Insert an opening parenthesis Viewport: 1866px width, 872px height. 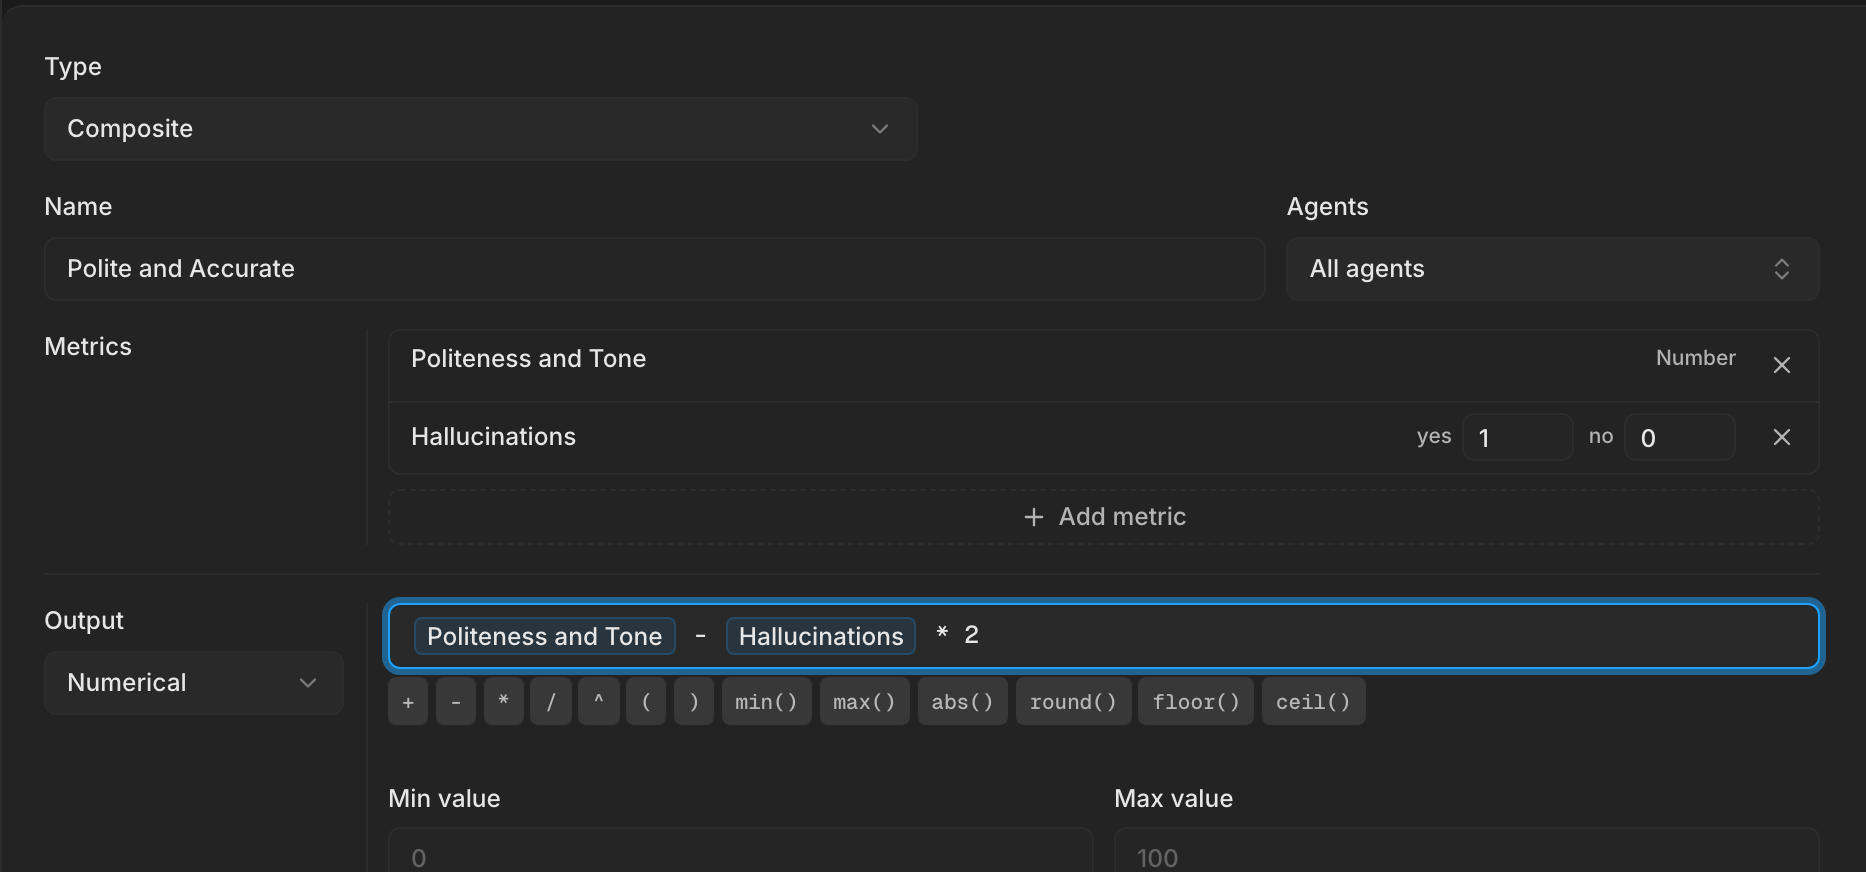click(646, 701)
